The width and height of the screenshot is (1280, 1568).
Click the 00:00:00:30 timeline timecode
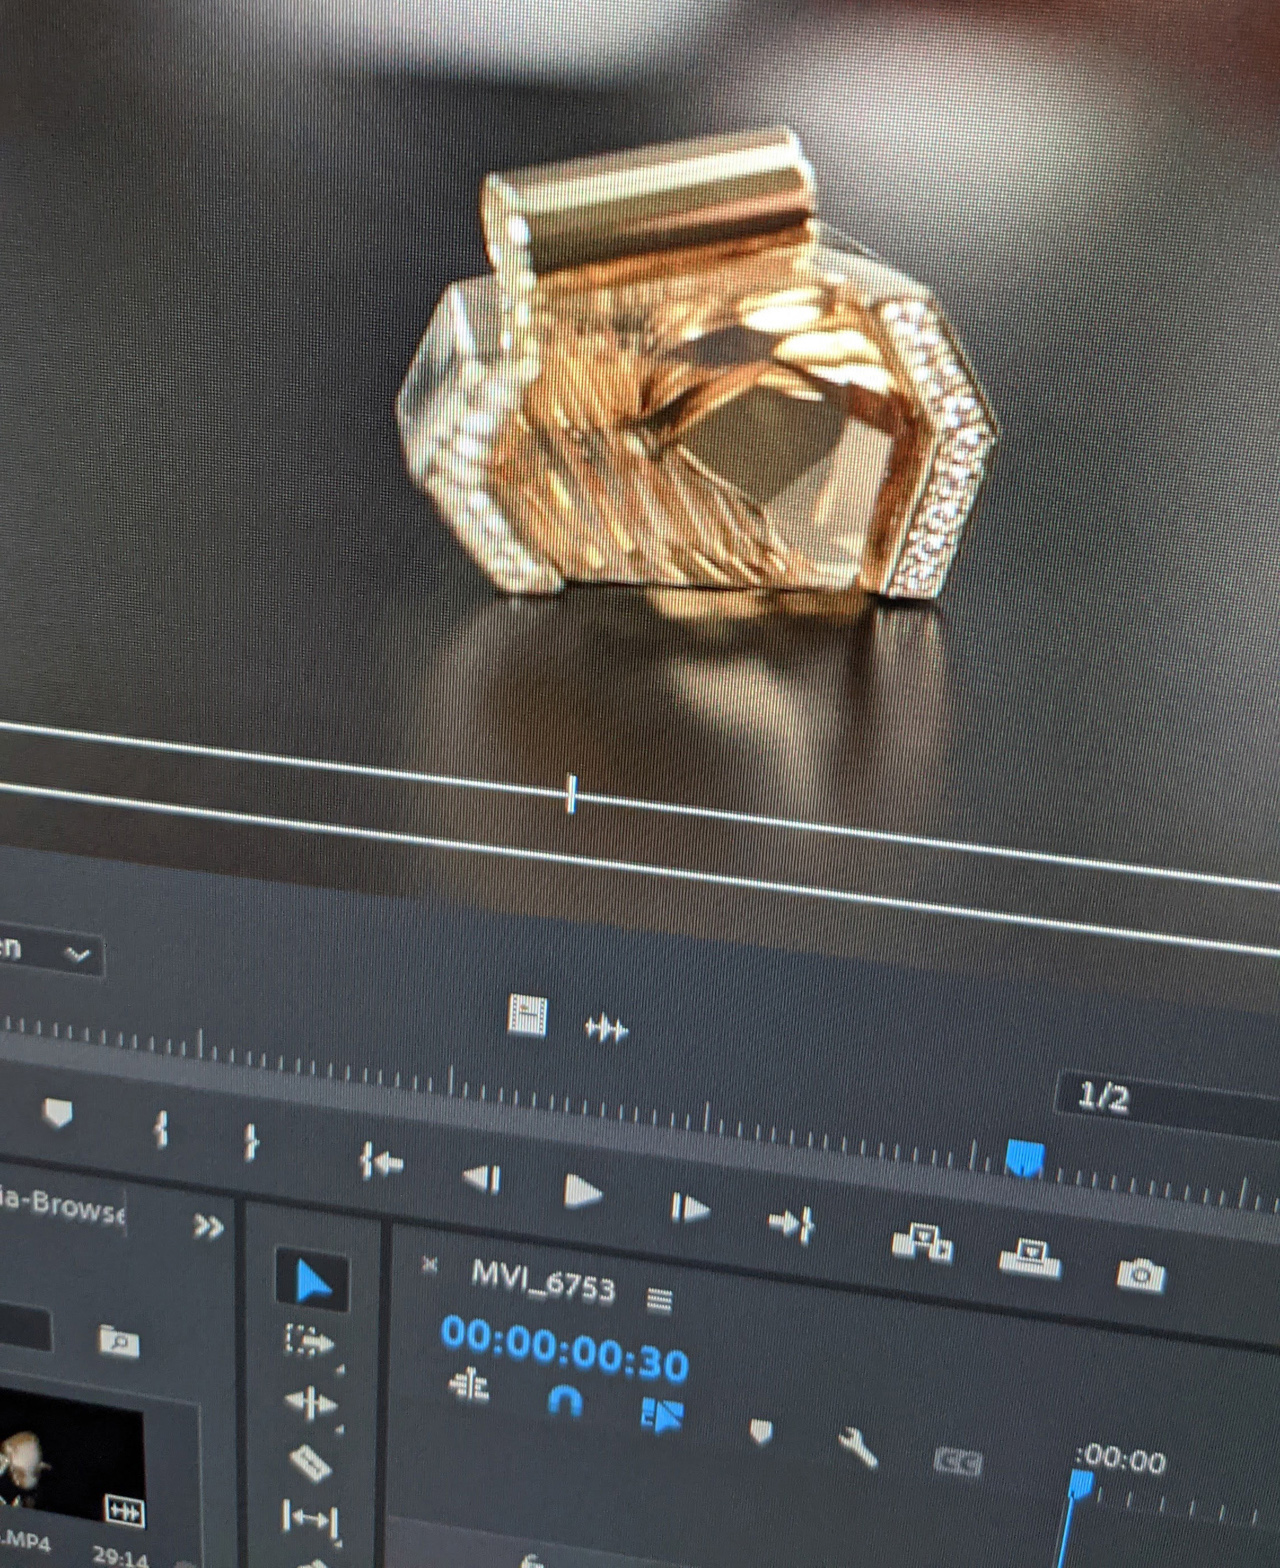(565, 1348)
